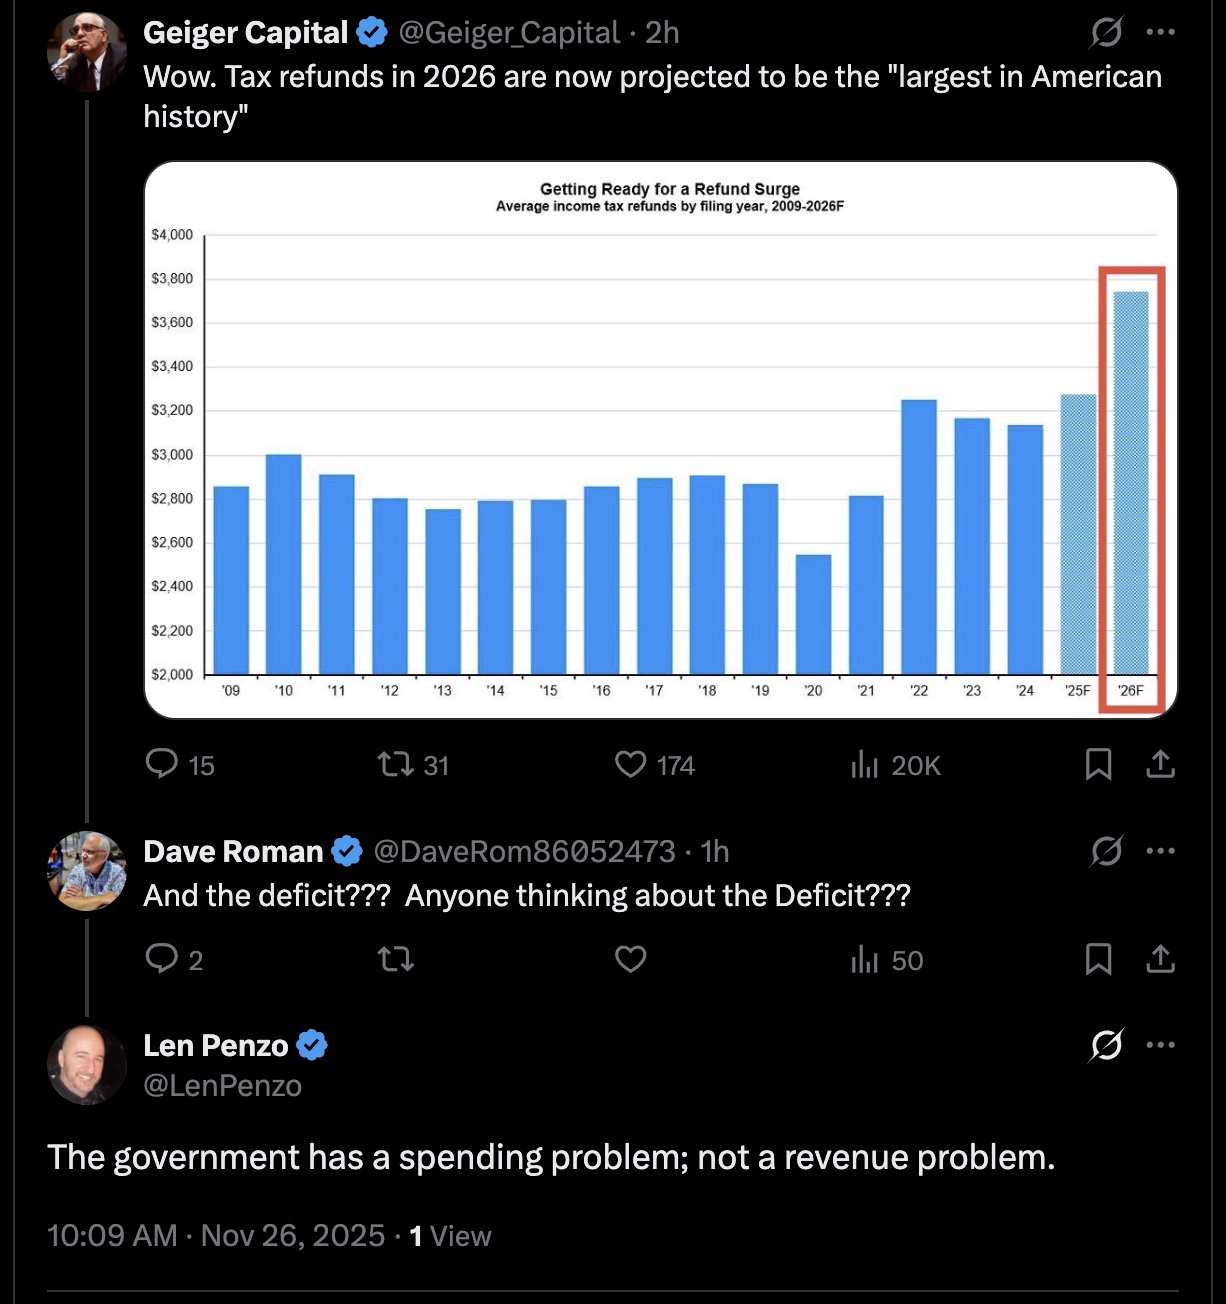Share the Geiger Capital tweet

(1160, 765)
